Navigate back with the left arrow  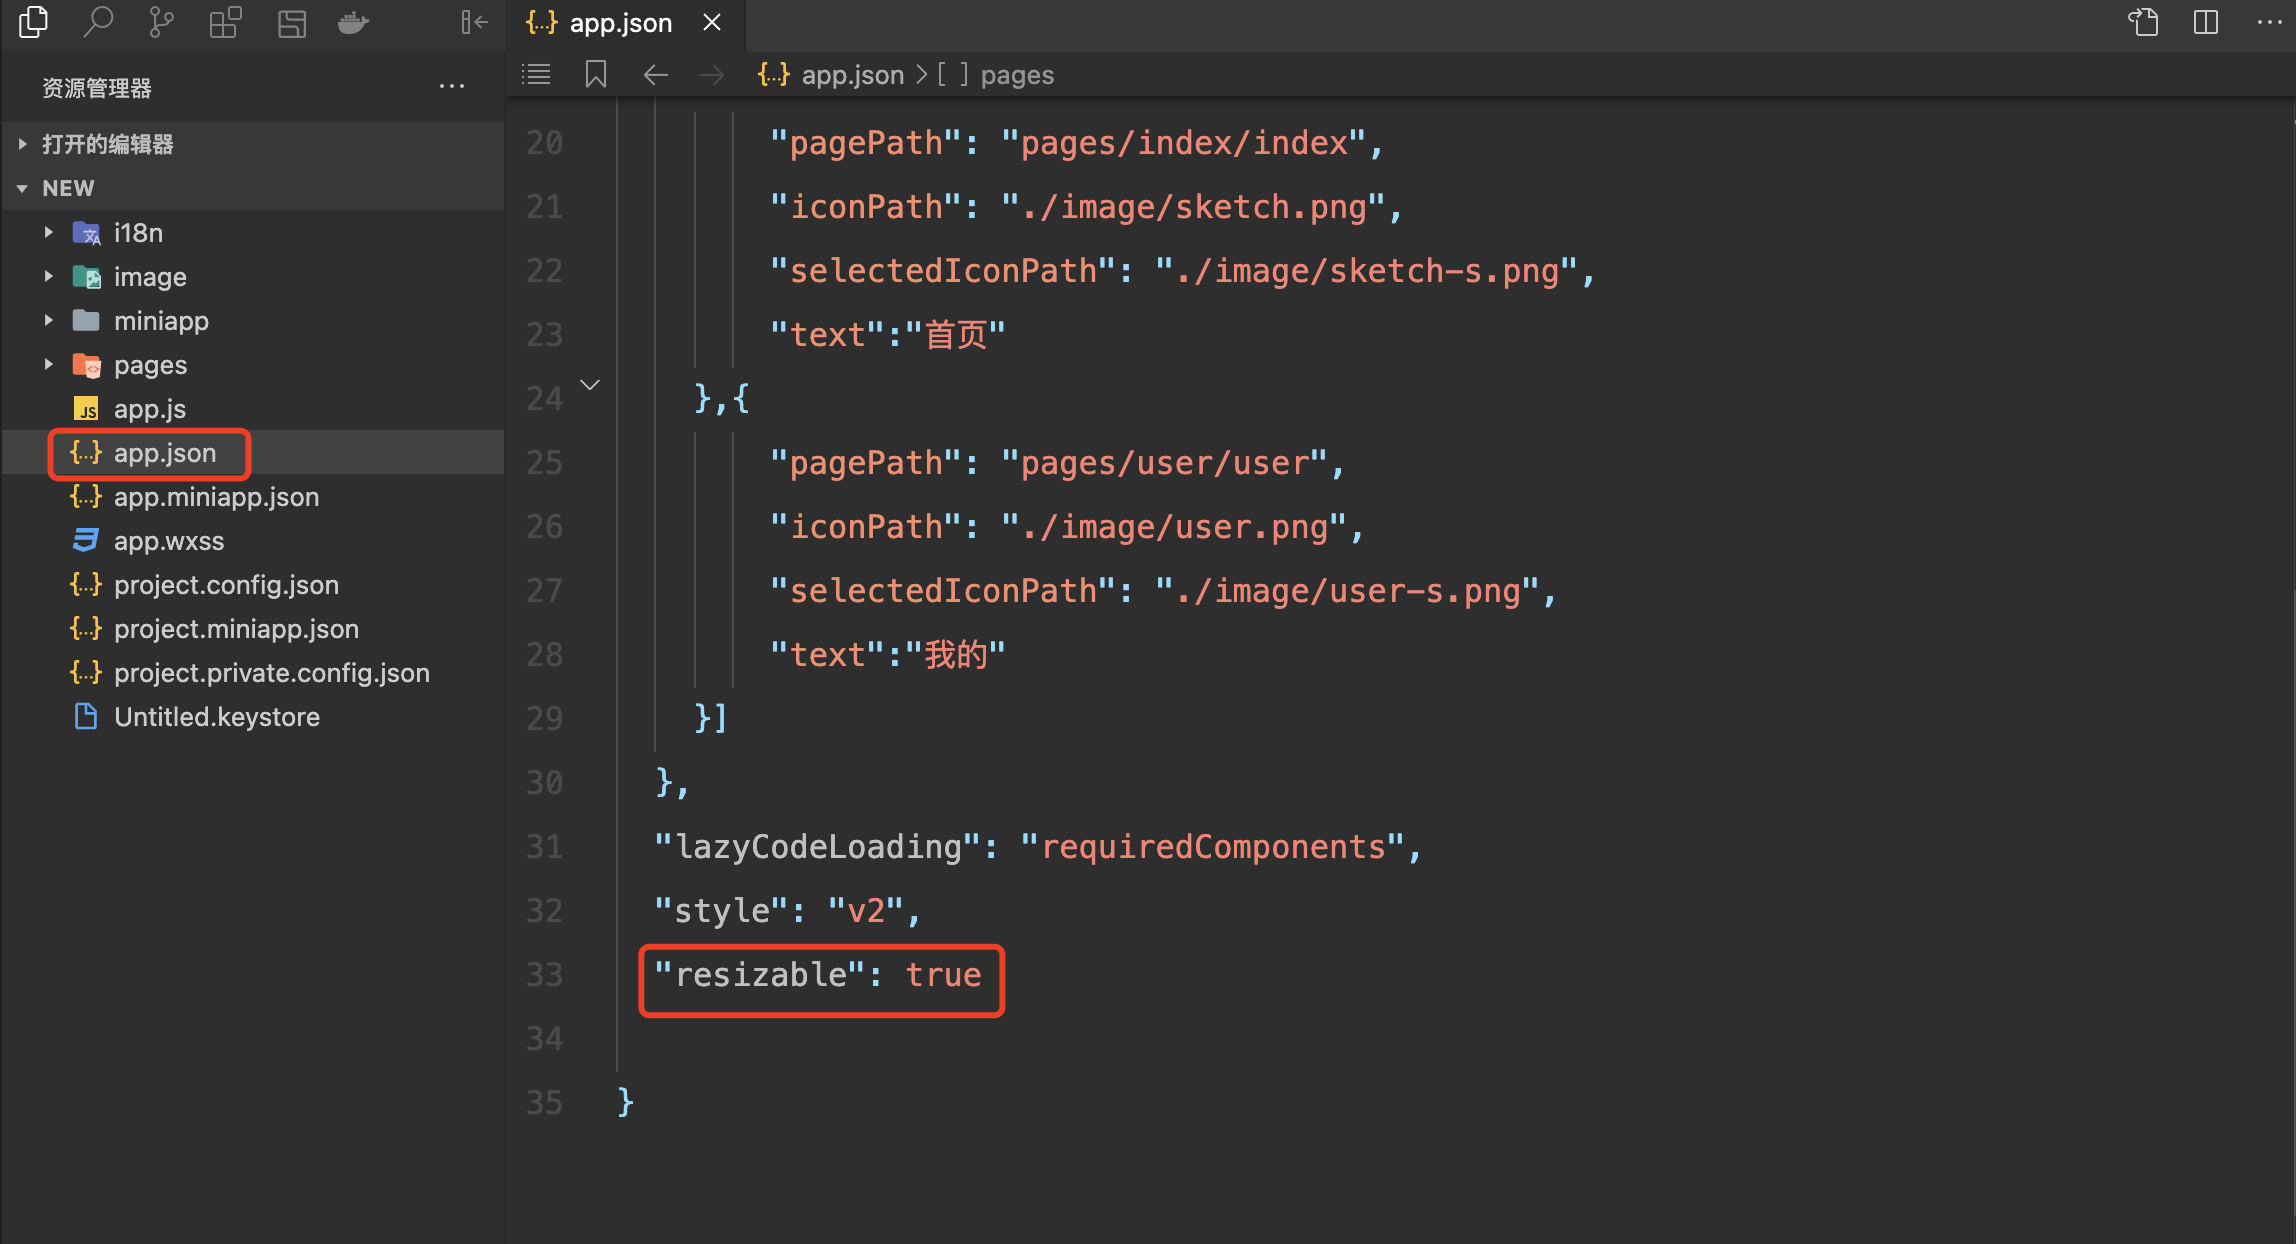[656, 75]
